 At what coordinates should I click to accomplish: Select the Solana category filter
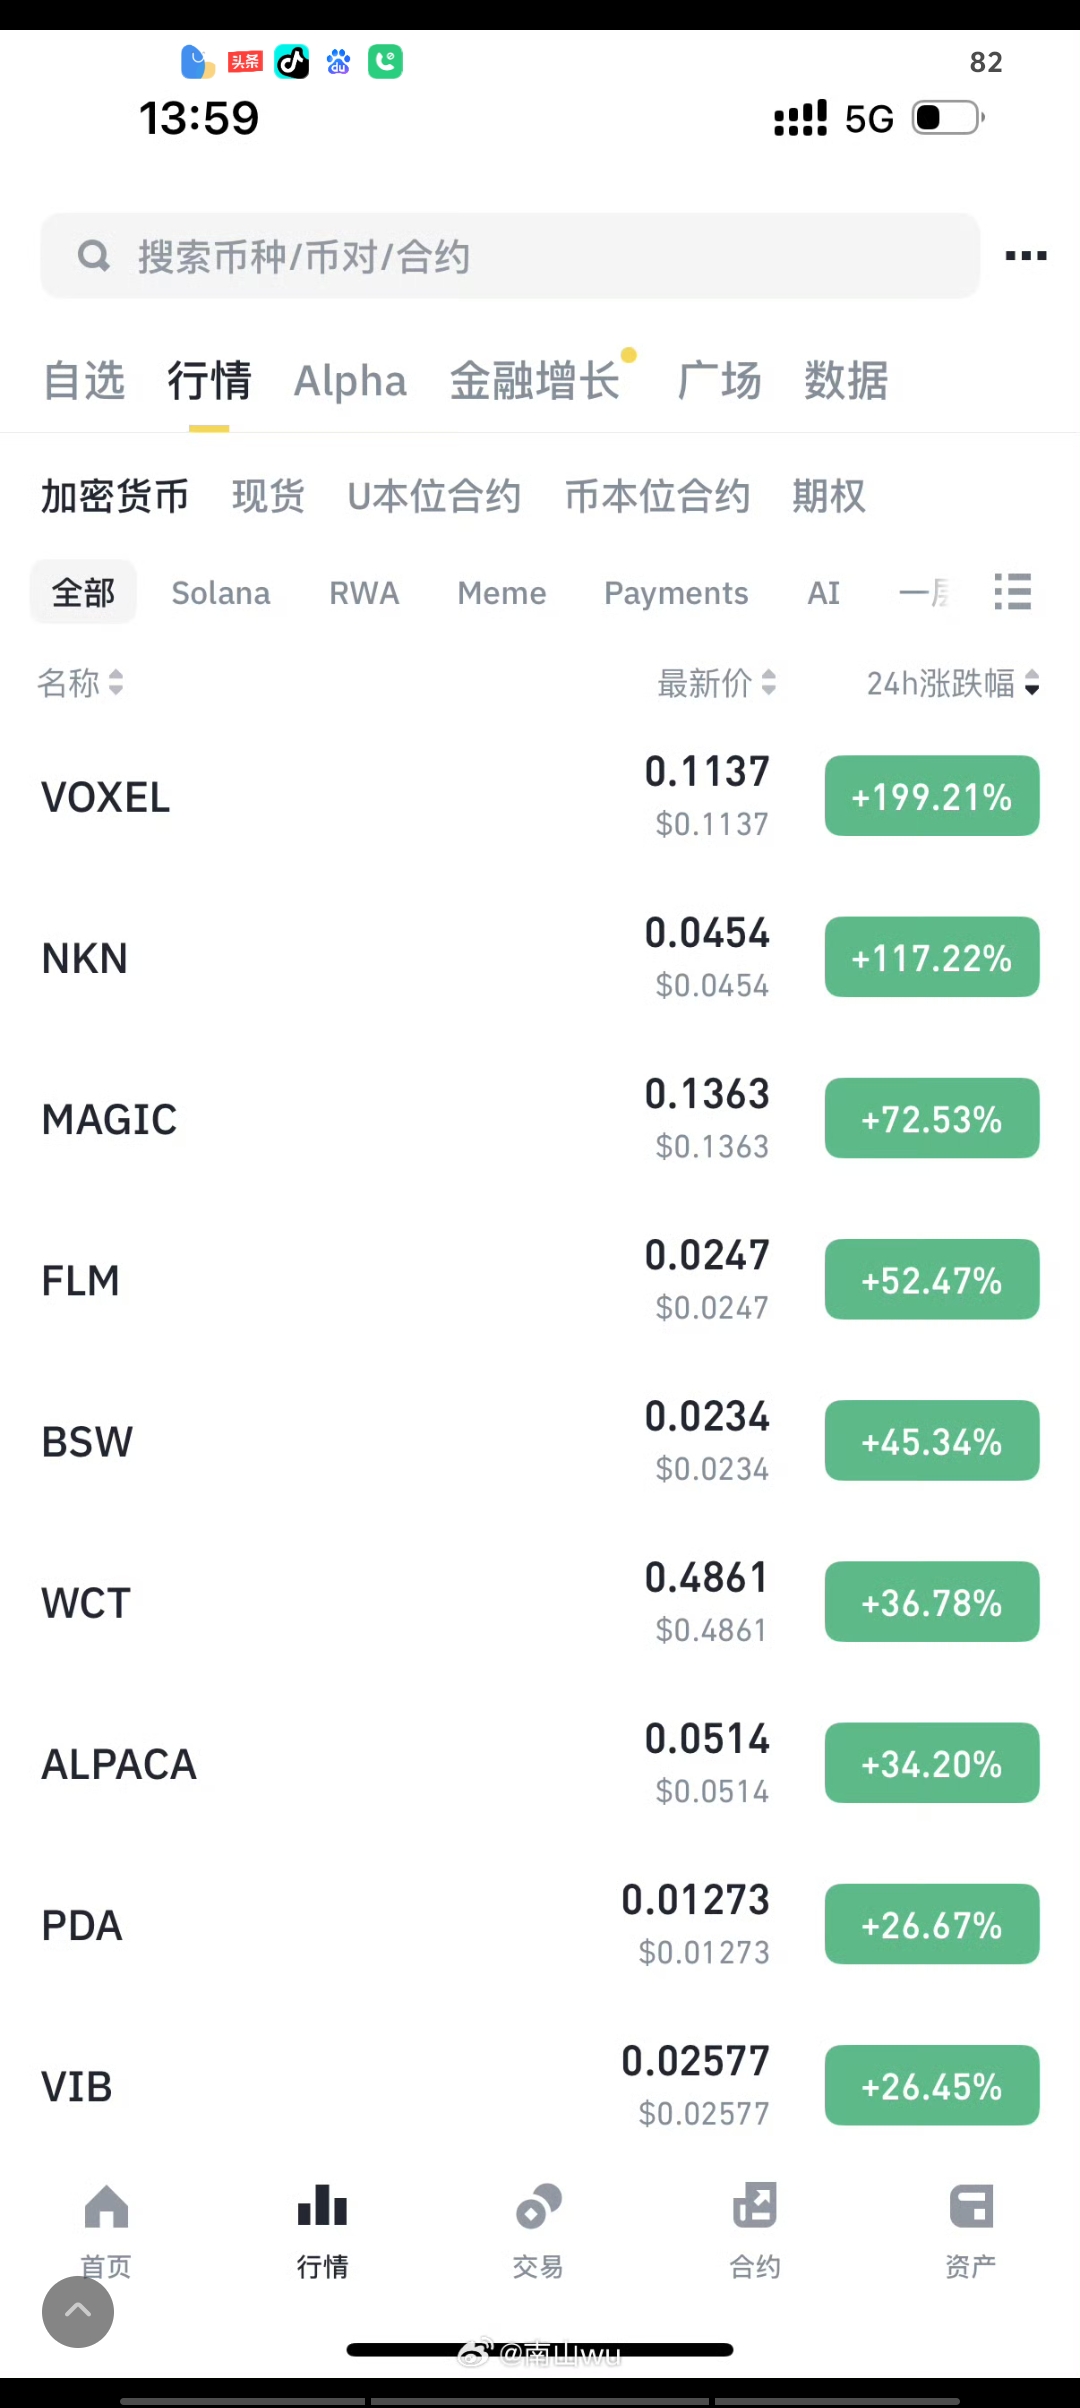tap(220, 593)
